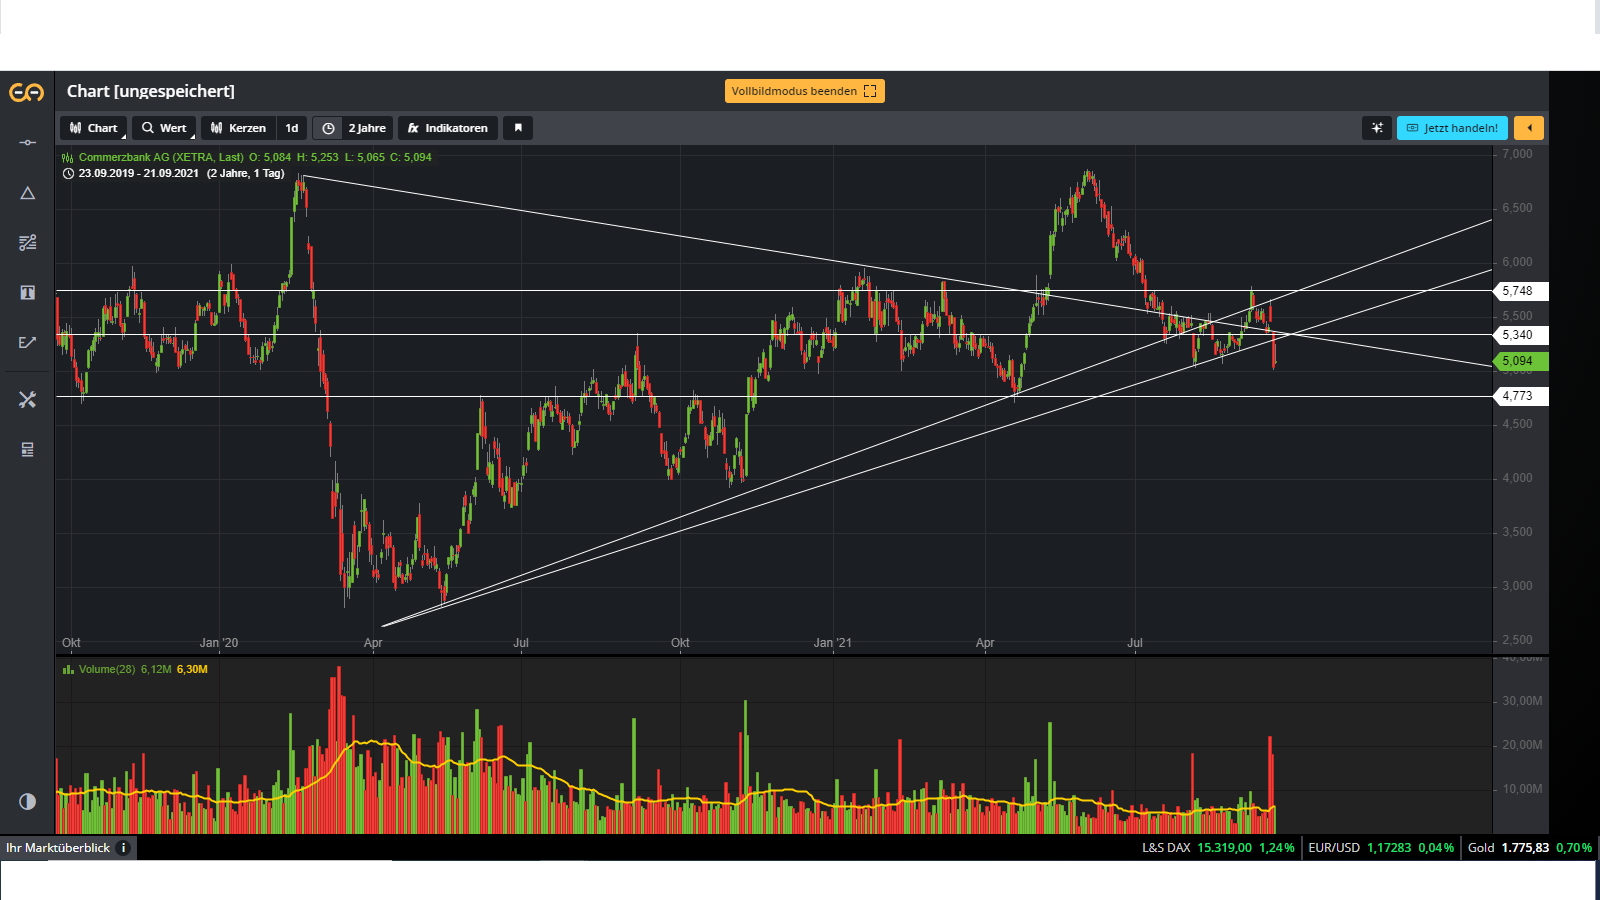Open the Wert search dropdown

tap(164, 128)
